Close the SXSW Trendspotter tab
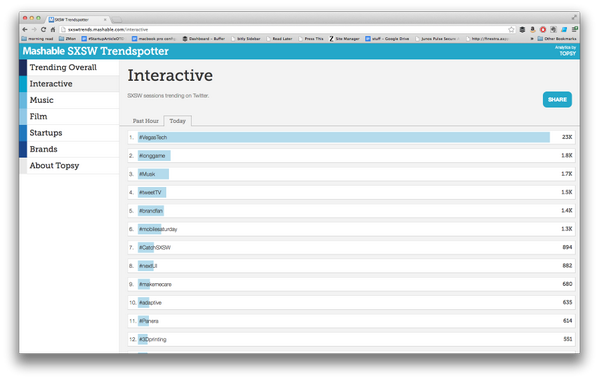599x380 pixels. [x=105, y=19]
